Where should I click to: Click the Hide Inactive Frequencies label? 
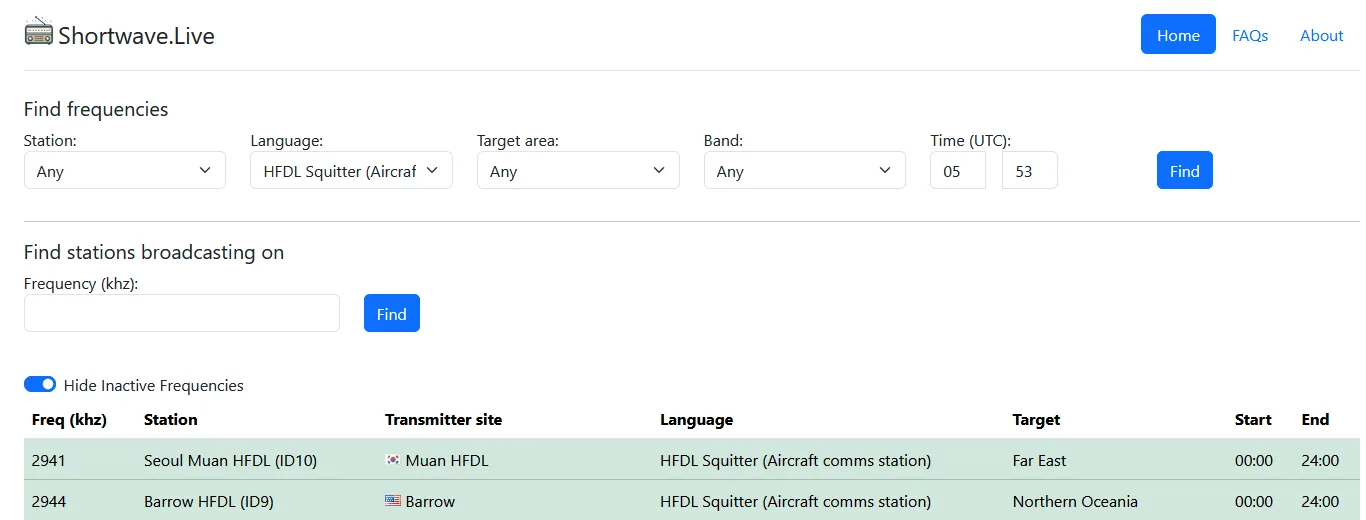point(154,386)
